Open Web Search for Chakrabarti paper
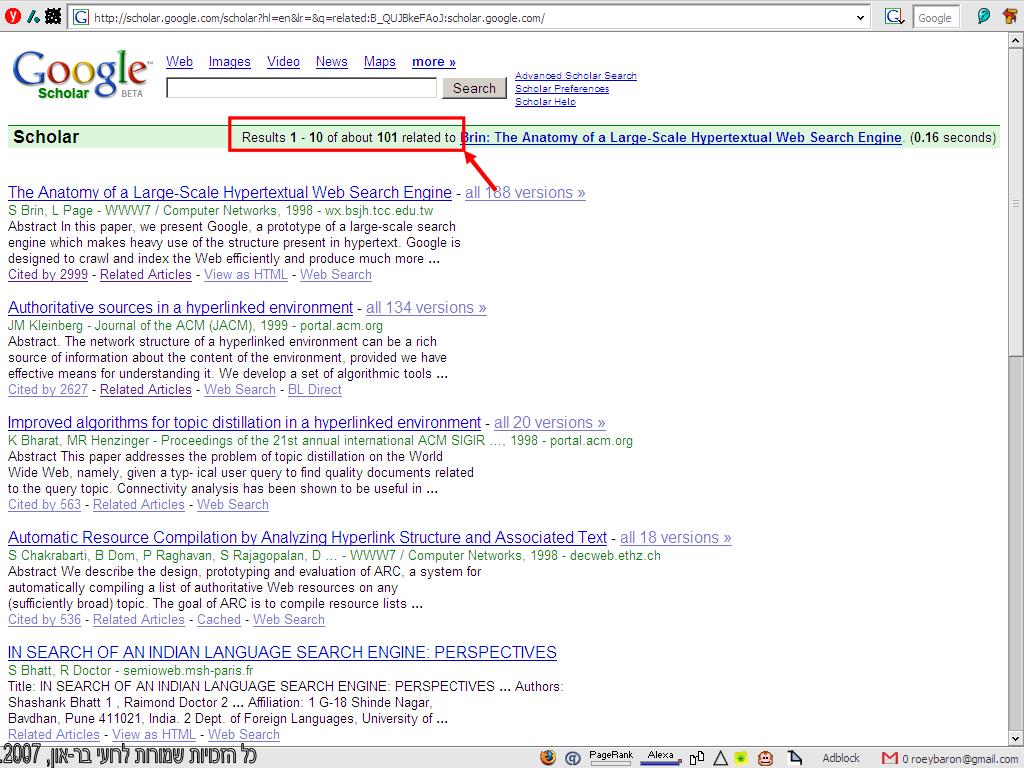 click(x=289, y=620)
